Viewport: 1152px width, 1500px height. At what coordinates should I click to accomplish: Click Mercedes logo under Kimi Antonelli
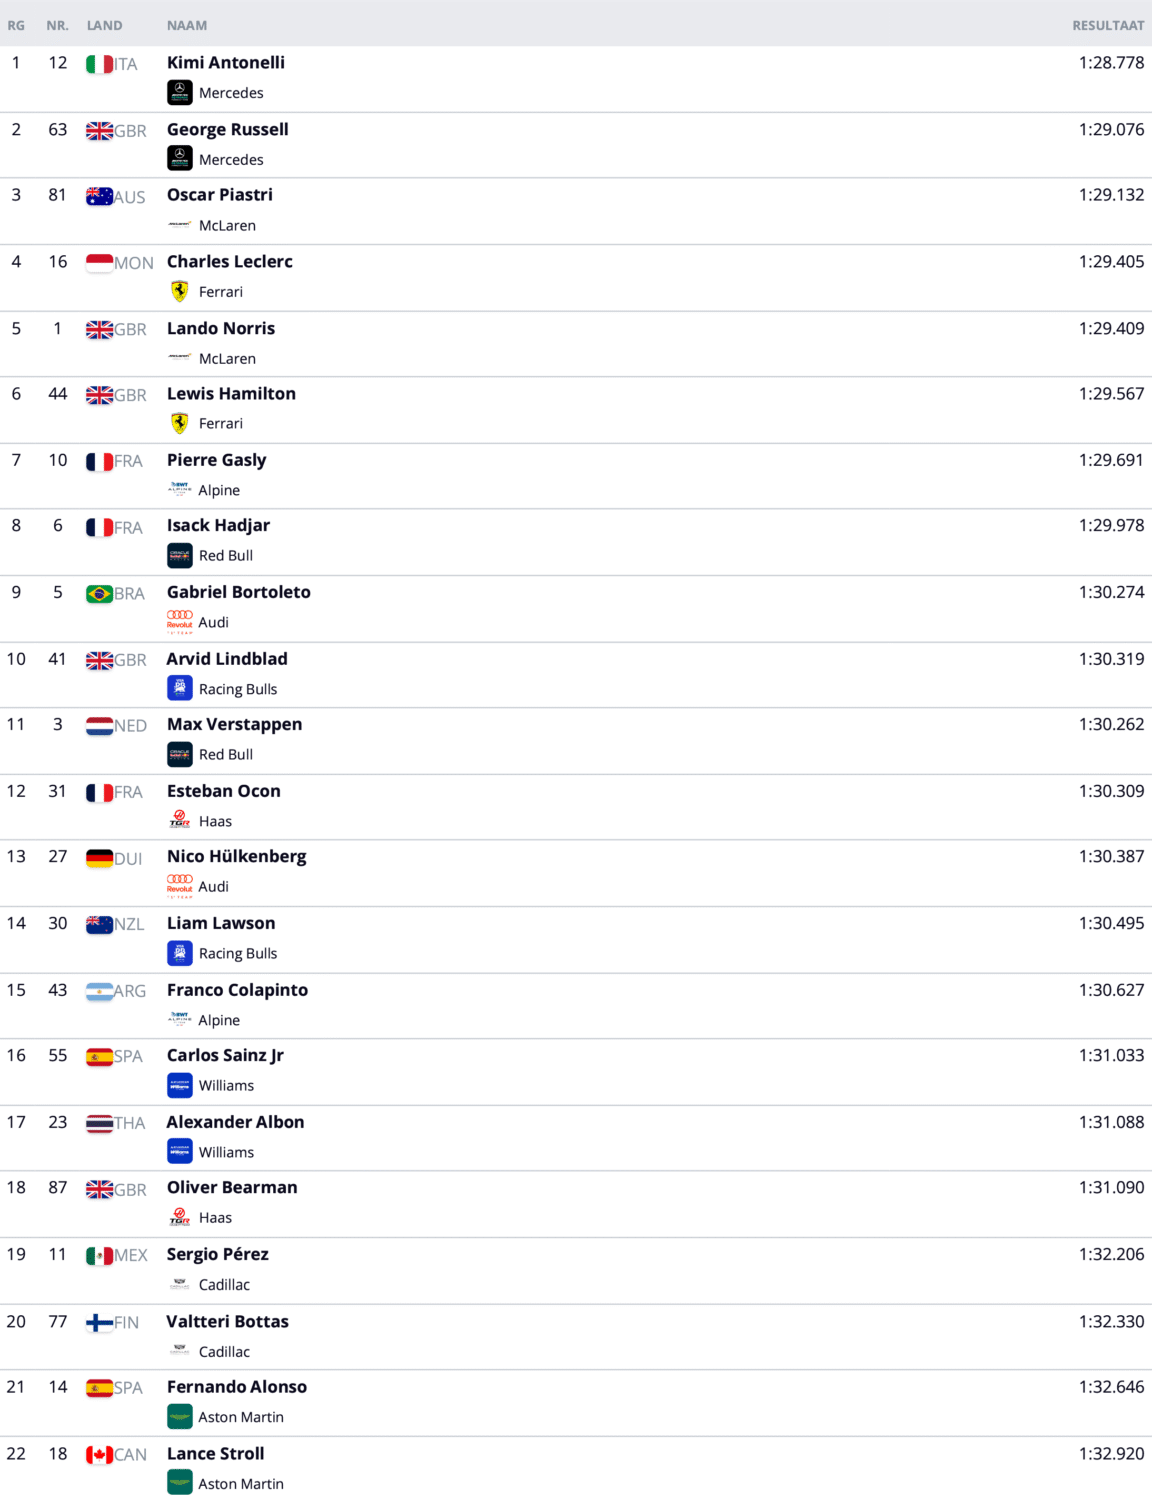[x=179, y=93]
